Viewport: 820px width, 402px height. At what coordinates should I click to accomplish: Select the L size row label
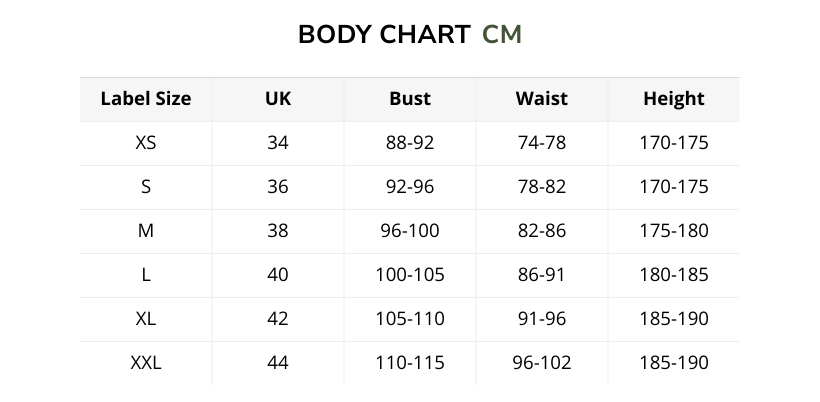pyautogui.click(x=146, y=275)
